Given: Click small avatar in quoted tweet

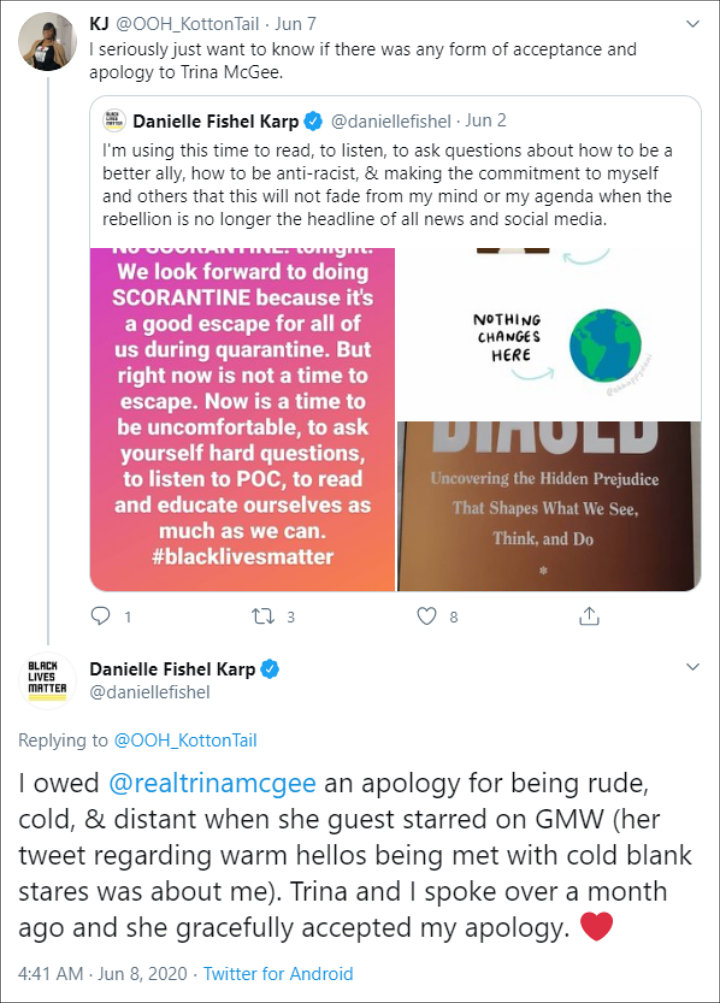Looking at the screenshot, I should pyautogui.click(x=114, y=120).
